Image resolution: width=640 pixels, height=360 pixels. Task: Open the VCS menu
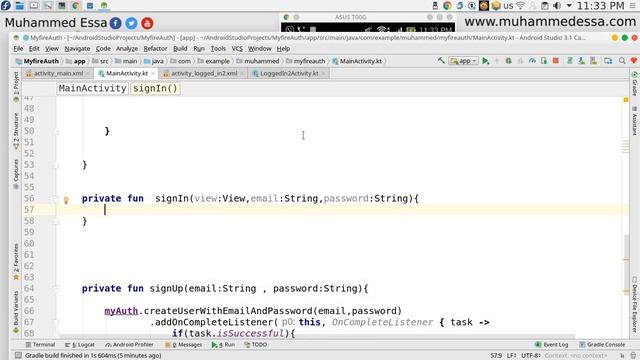pos(237,49)
